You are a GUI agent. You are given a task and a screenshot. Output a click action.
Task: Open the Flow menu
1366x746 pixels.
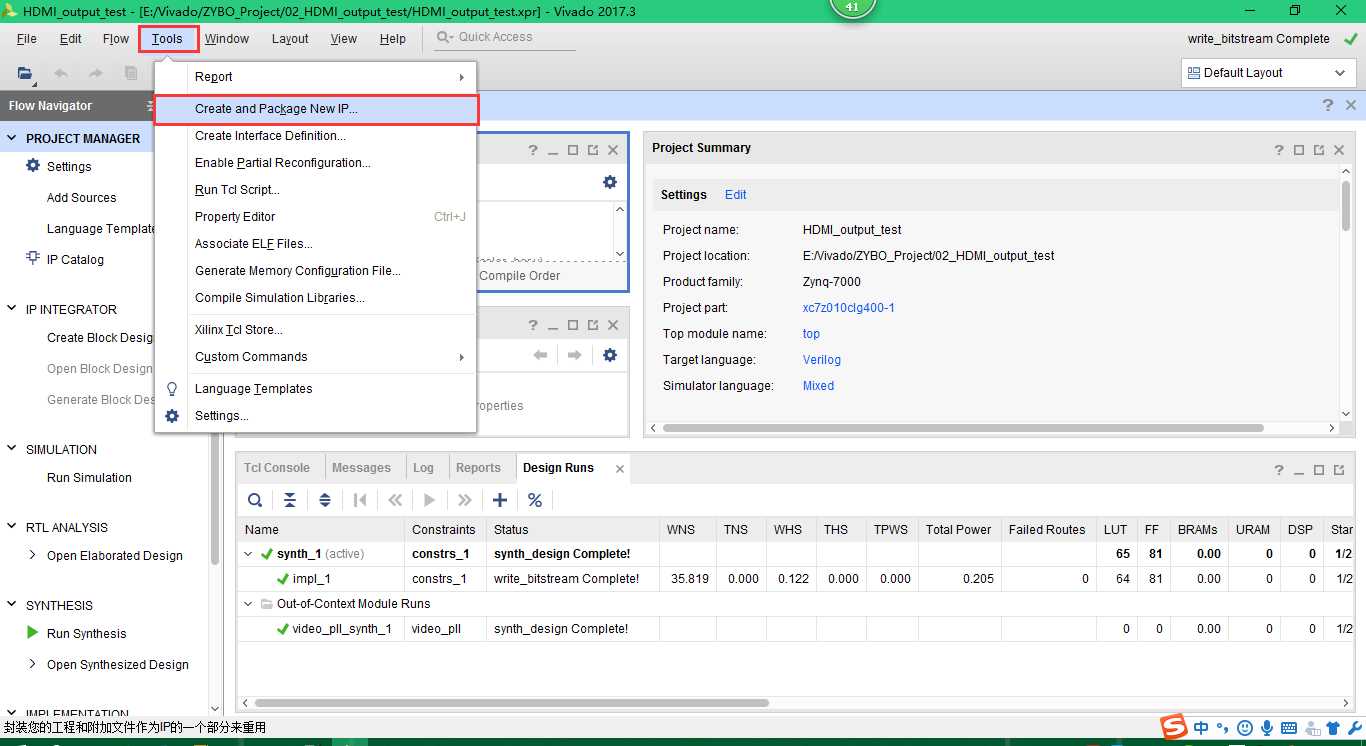(116, 39)
